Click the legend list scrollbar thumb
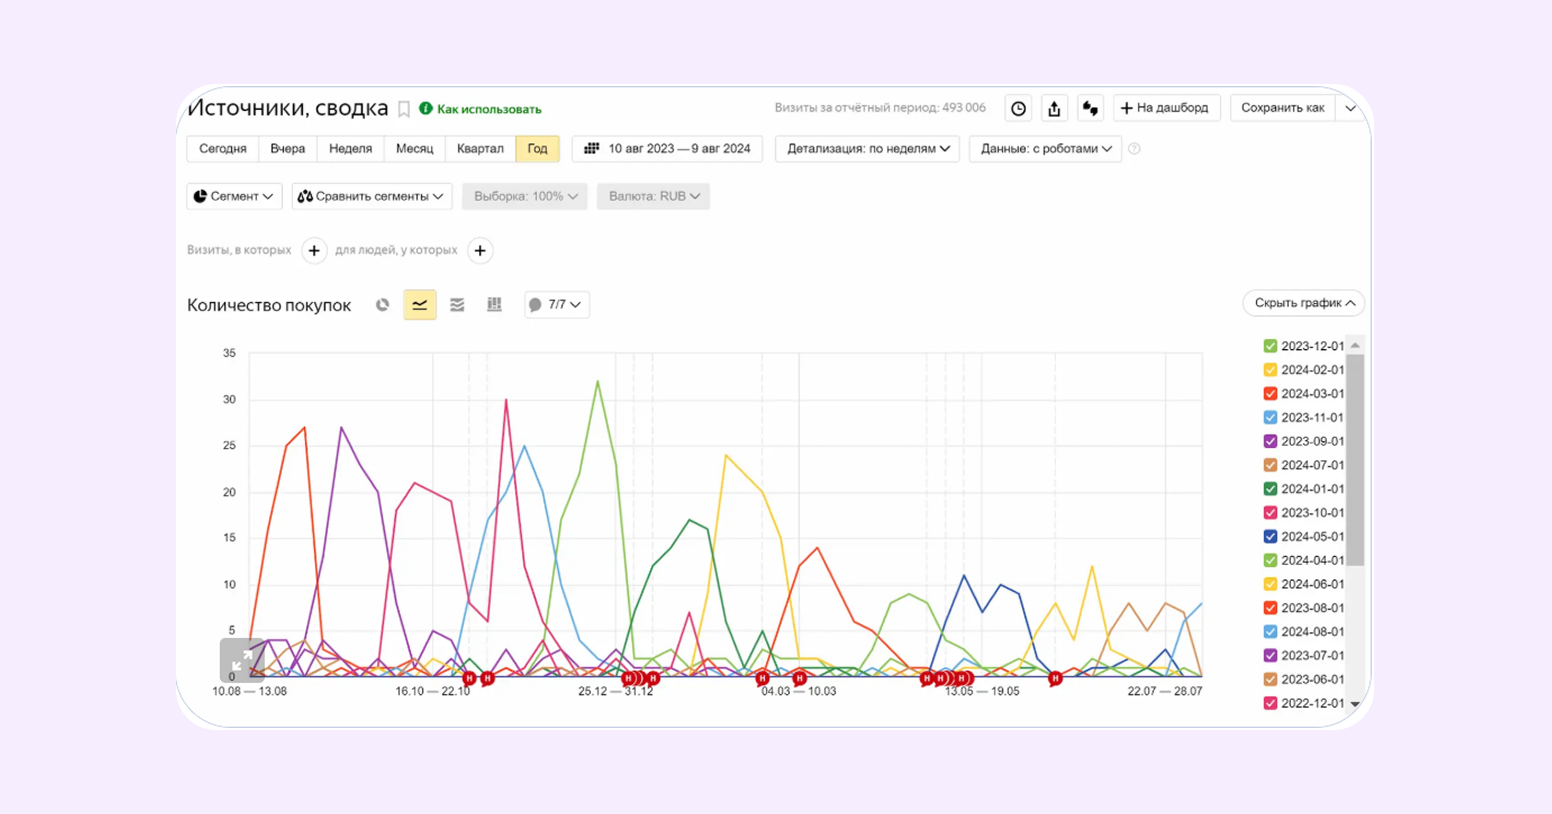 1355,459
